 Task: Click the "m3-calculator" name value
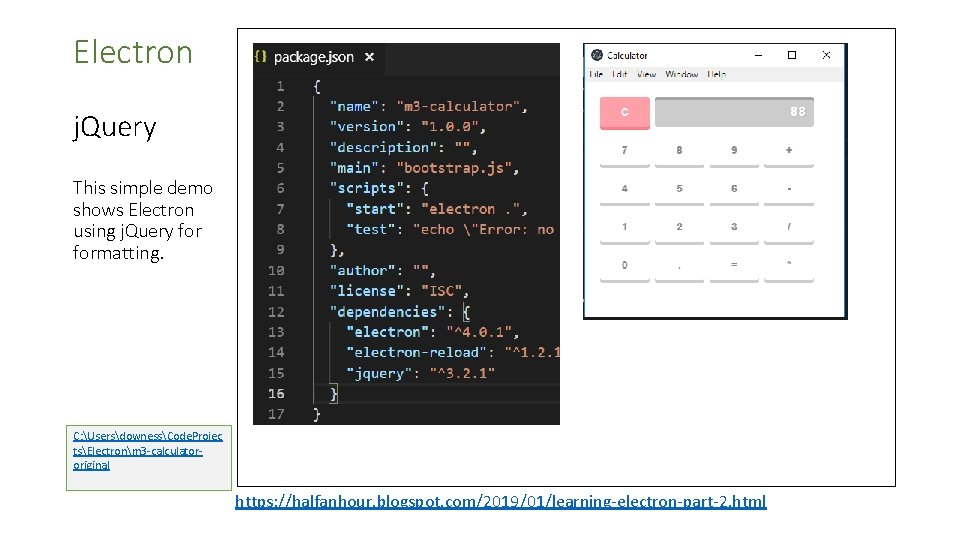[458, 107]
